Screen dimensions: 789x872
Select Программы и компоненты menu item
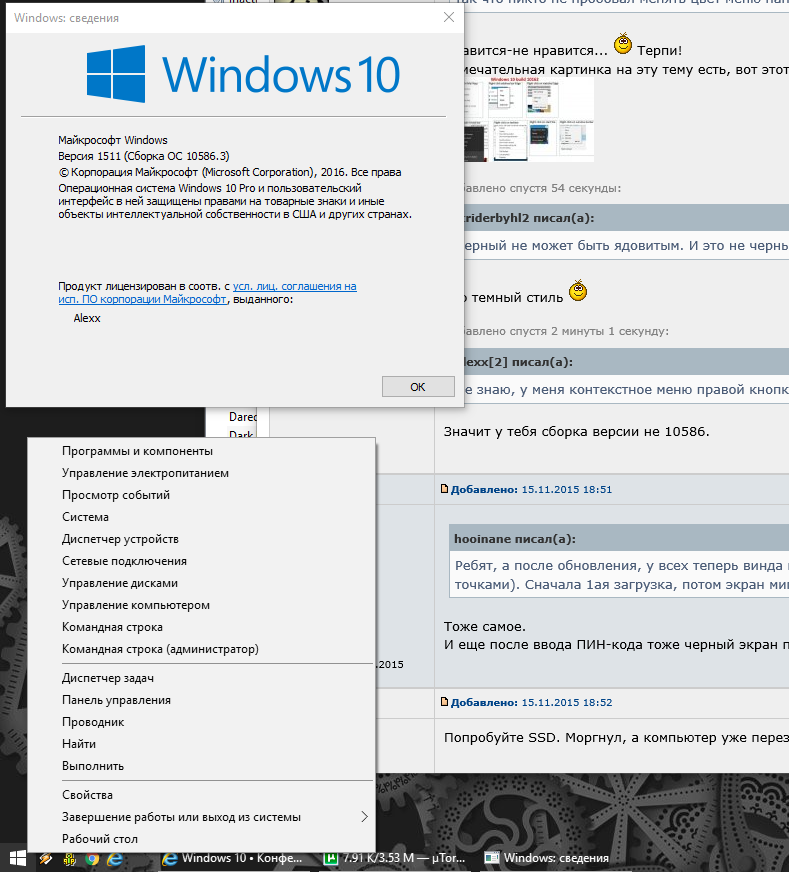(201, 451)
